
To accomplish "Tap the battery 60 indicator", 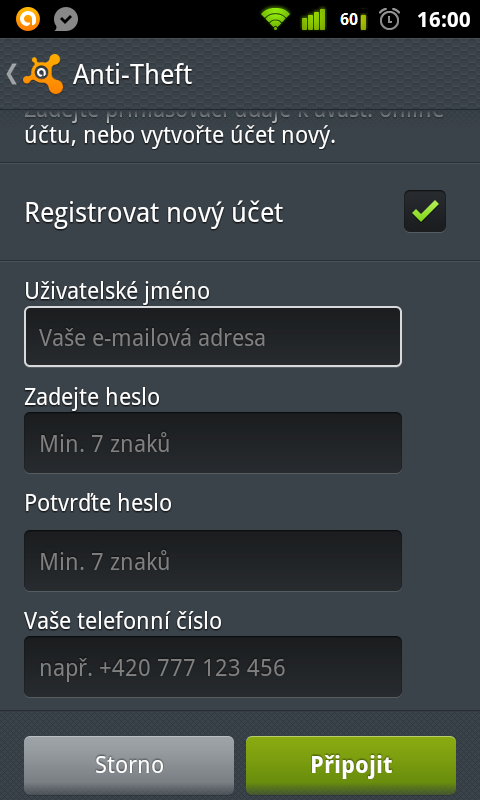I will [x=353, y=20].
